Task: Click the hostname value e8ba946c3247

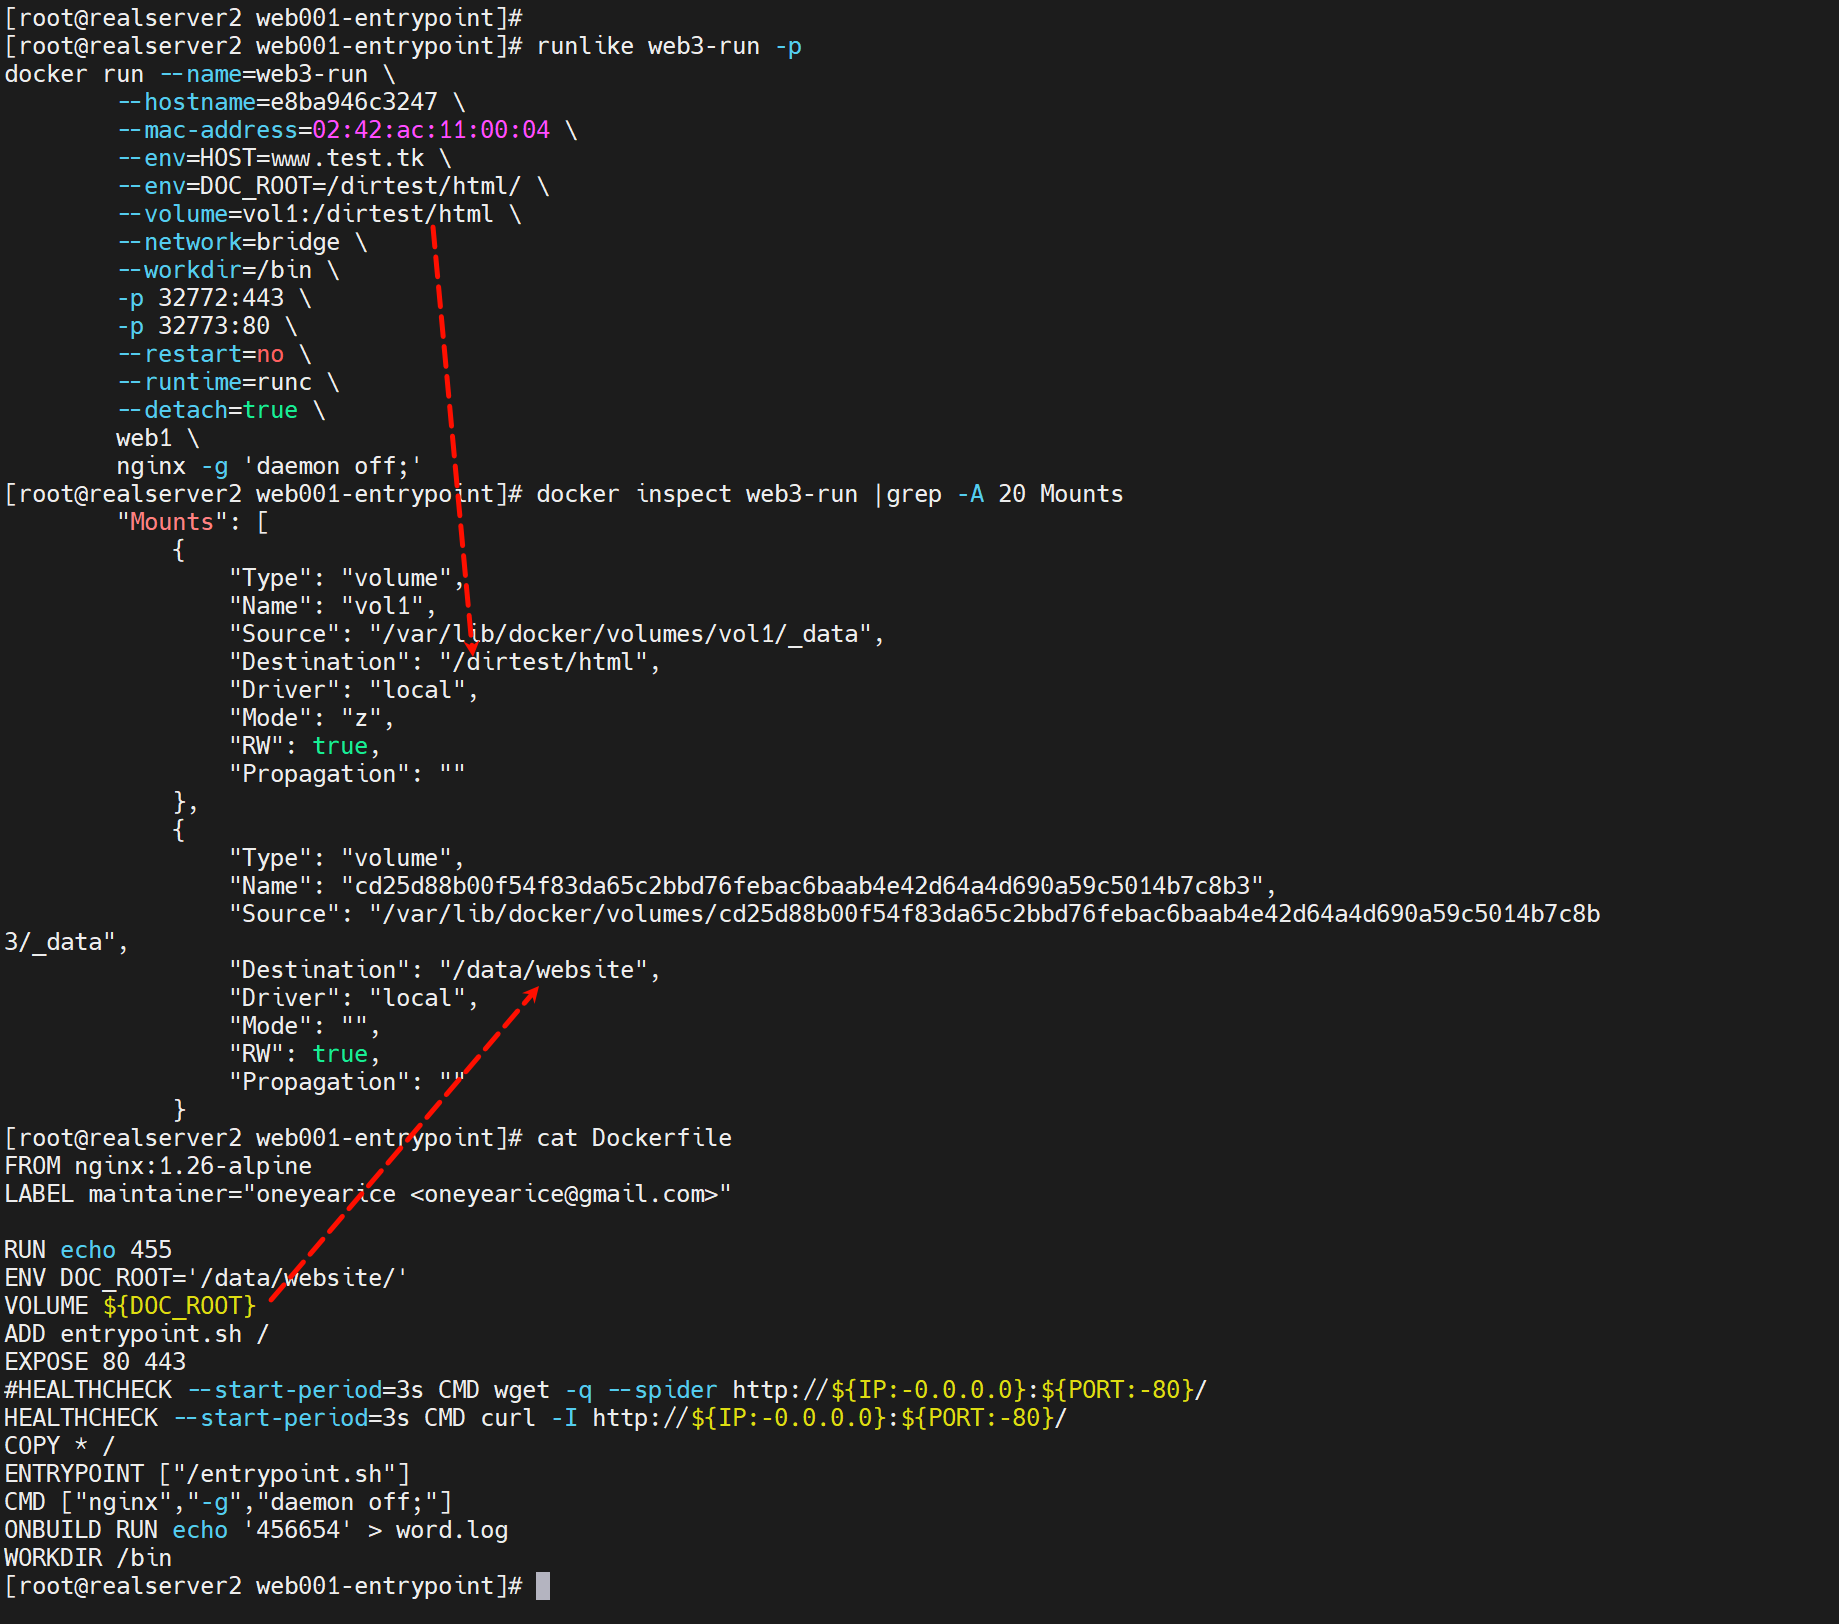Action: (x=353, y=102)
